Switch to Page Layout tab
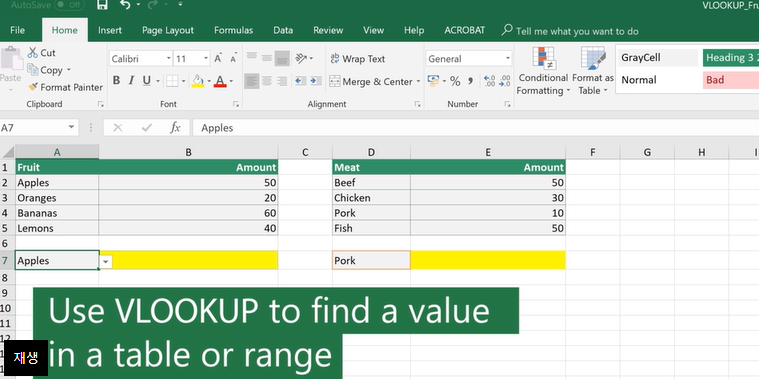759x379 pixels. point(167,30)
